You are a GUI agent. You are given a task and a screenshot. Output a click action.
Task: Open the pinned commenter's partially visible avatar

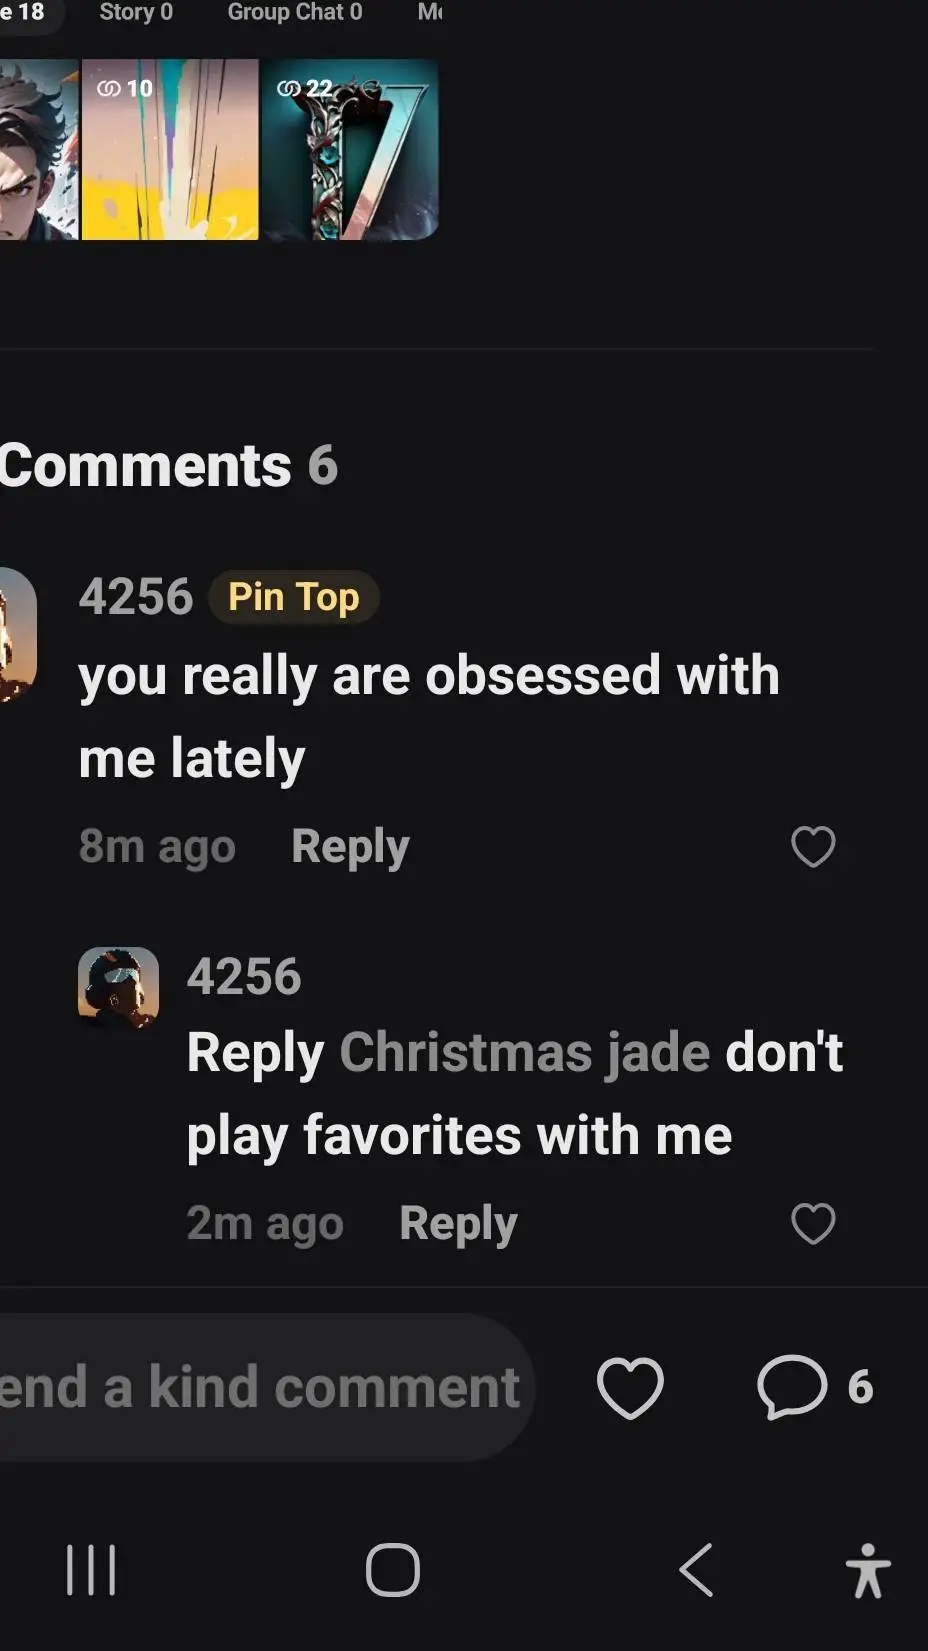click(17, 634)
